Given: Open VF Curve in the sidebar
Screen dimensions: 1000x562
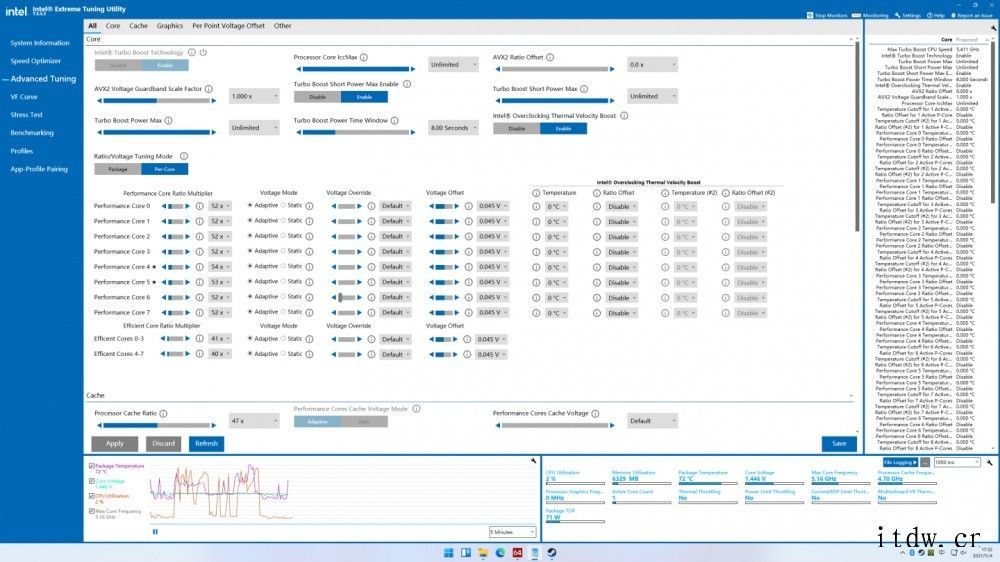Looking at the screenshot, I should coord(24,97).
